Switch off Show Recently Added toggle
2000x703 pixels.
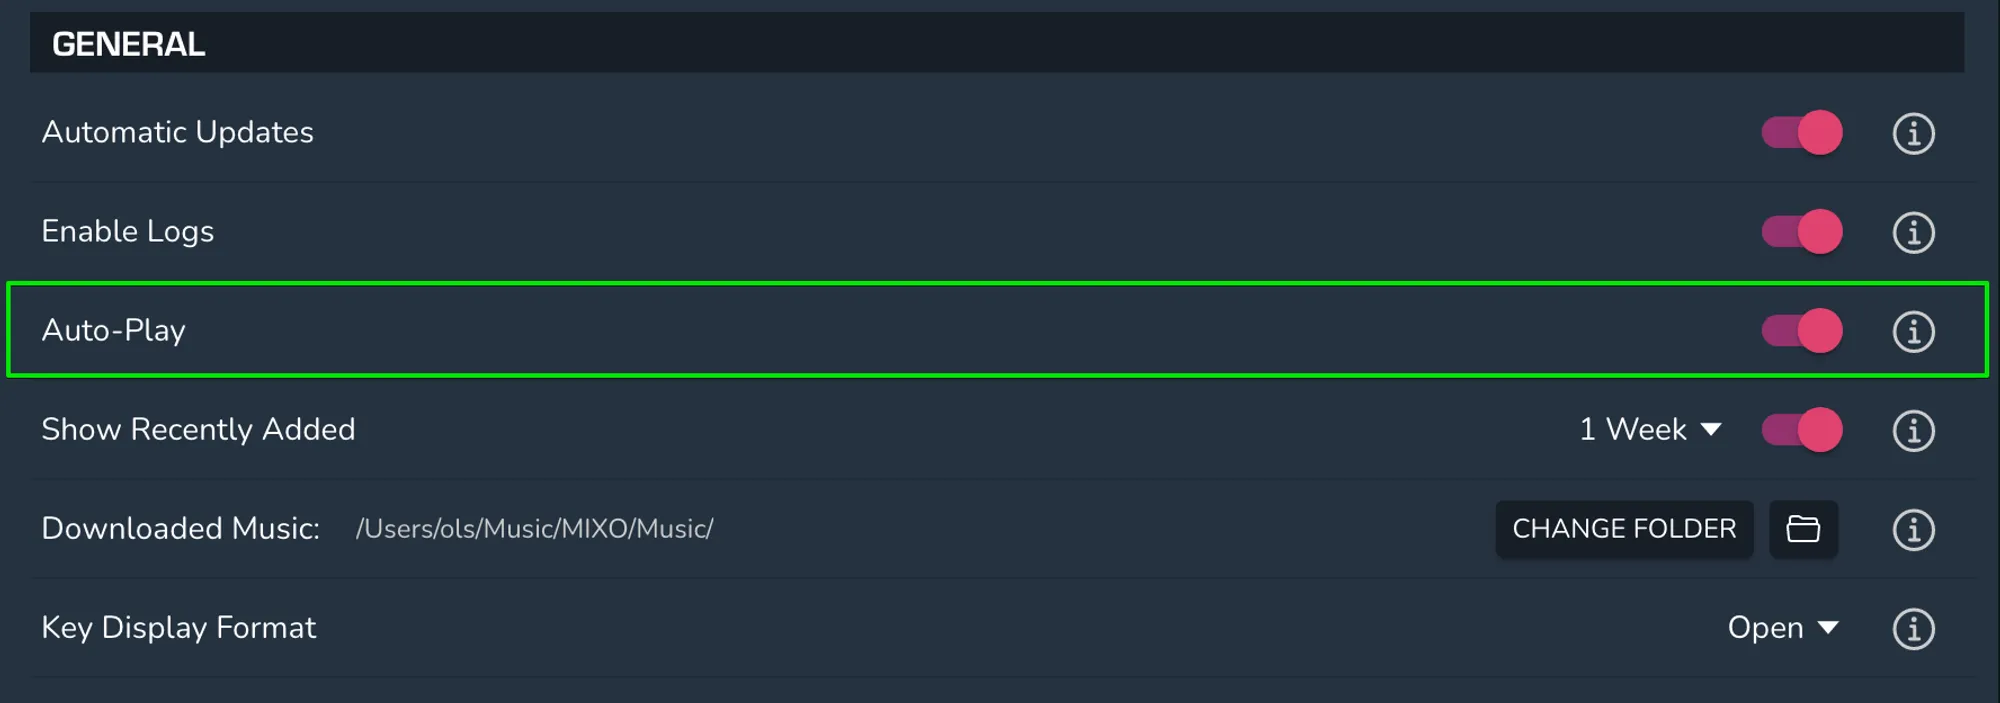tap(1802, 430)
